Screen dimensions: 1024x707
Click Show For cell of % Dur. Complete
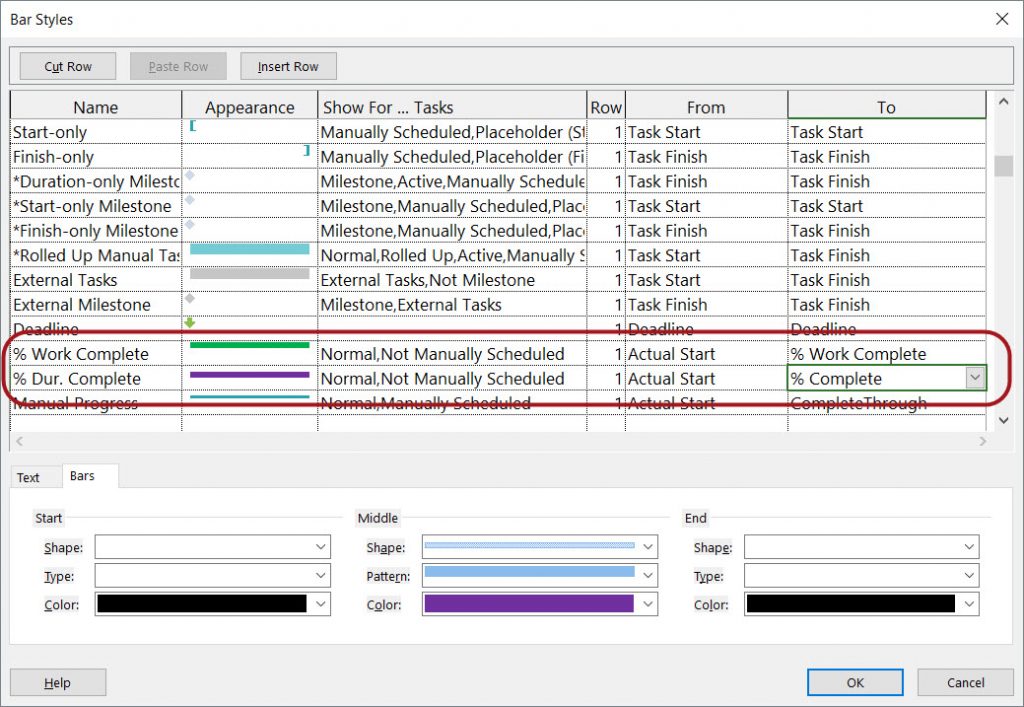pyautogui.click(x=452, y=379)
